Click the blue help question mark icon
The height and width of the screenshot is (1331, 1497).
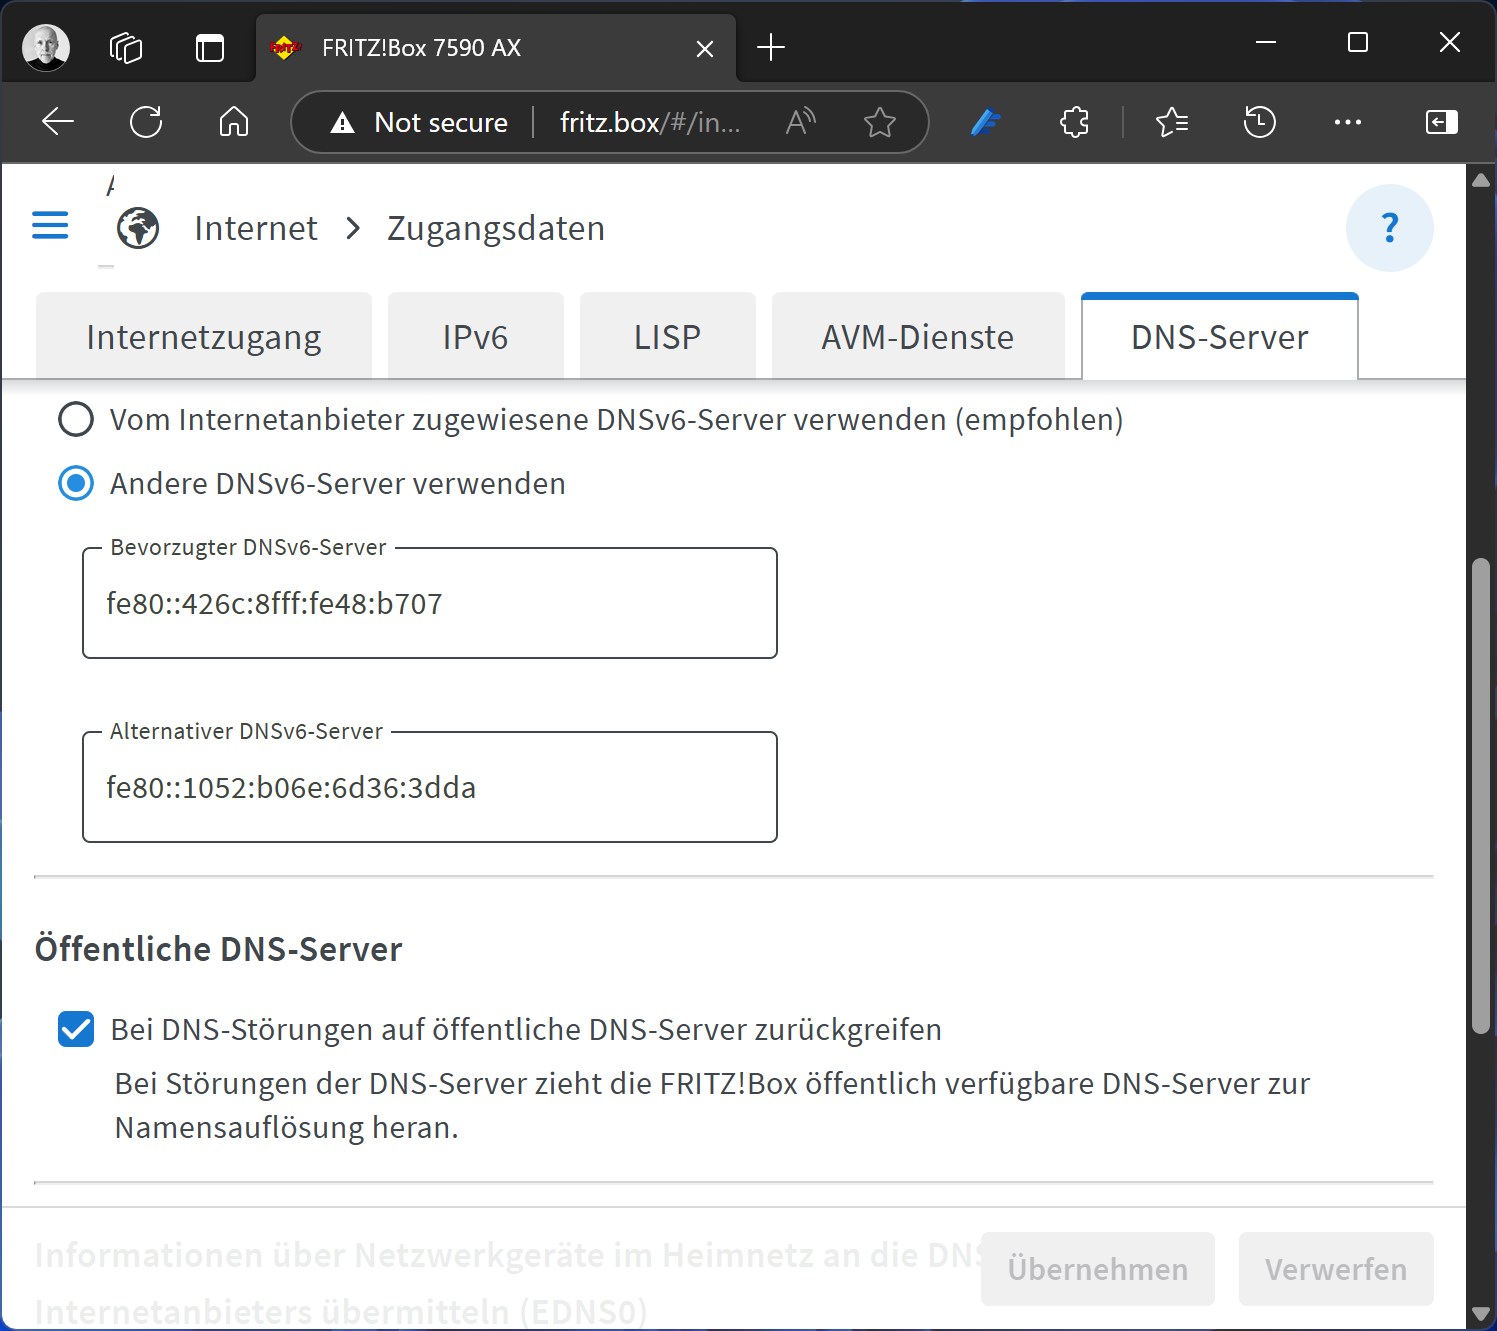pos(1389,228)
